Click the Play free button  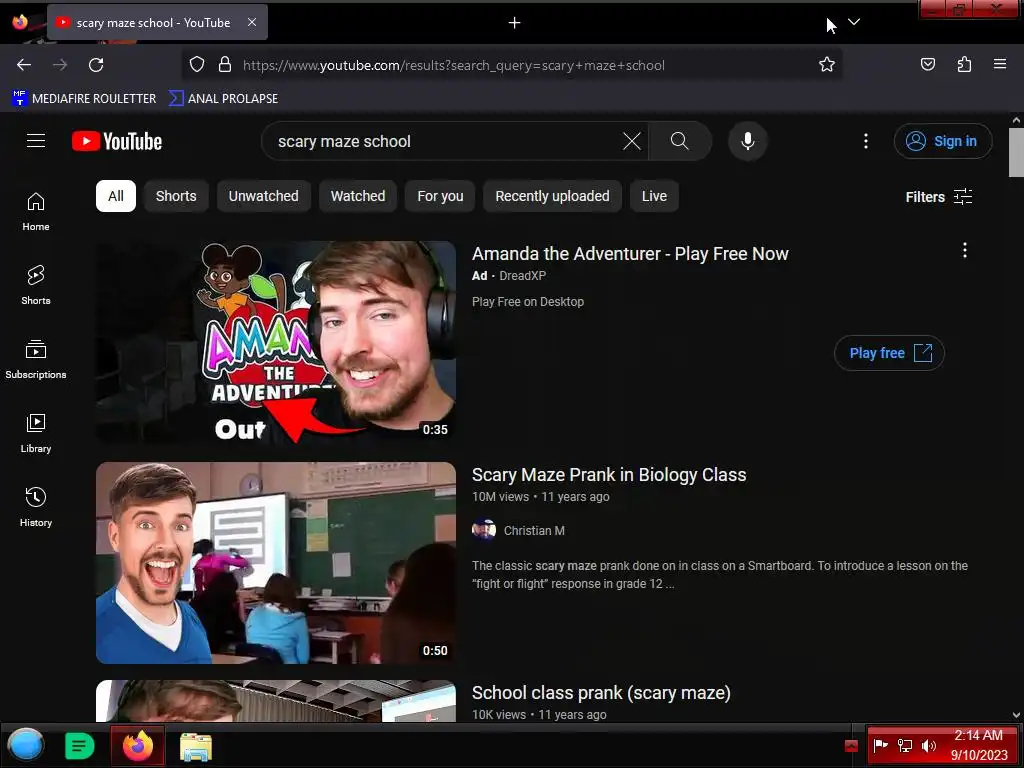click(x=889, y=353)
